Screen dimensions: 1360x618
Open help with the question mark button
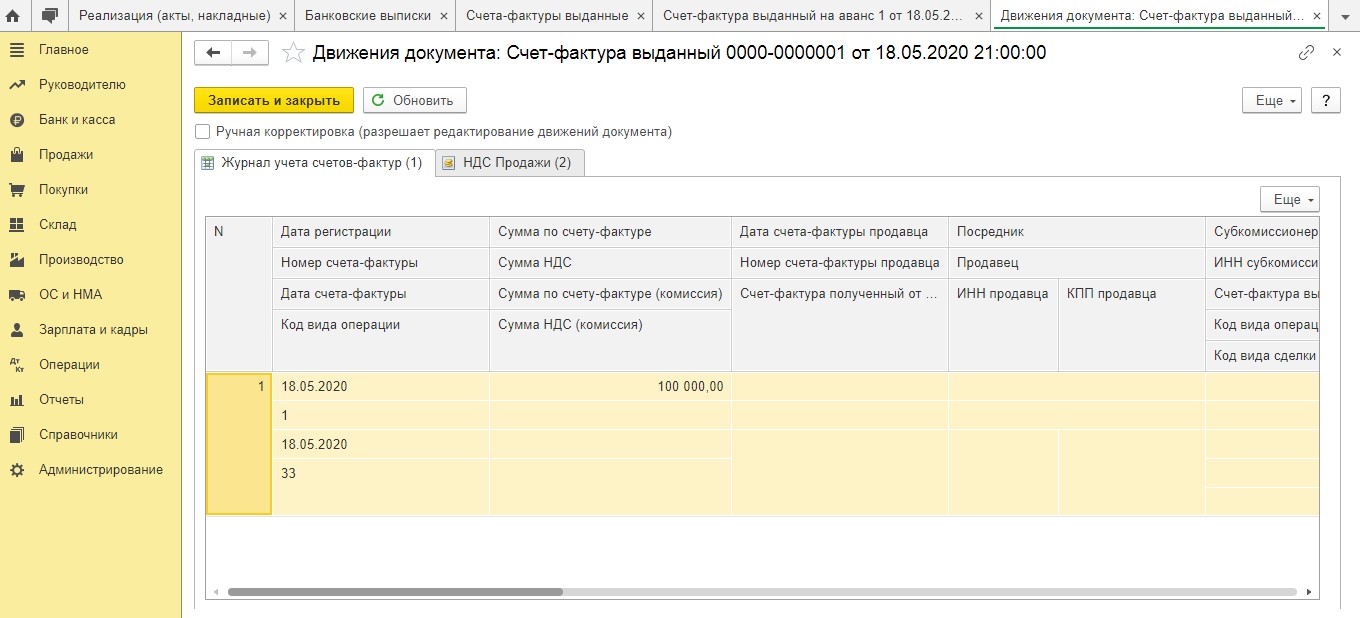1325,100
